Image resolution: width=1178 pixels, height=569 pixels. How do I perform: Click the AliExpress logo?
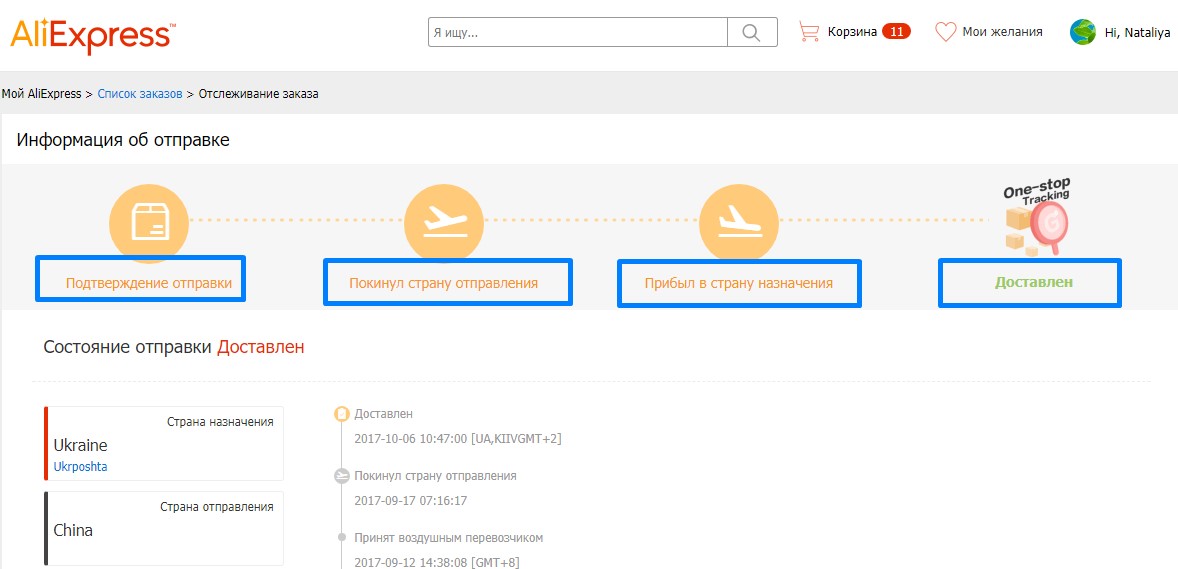pyautogui.click(x=93, y=35)
